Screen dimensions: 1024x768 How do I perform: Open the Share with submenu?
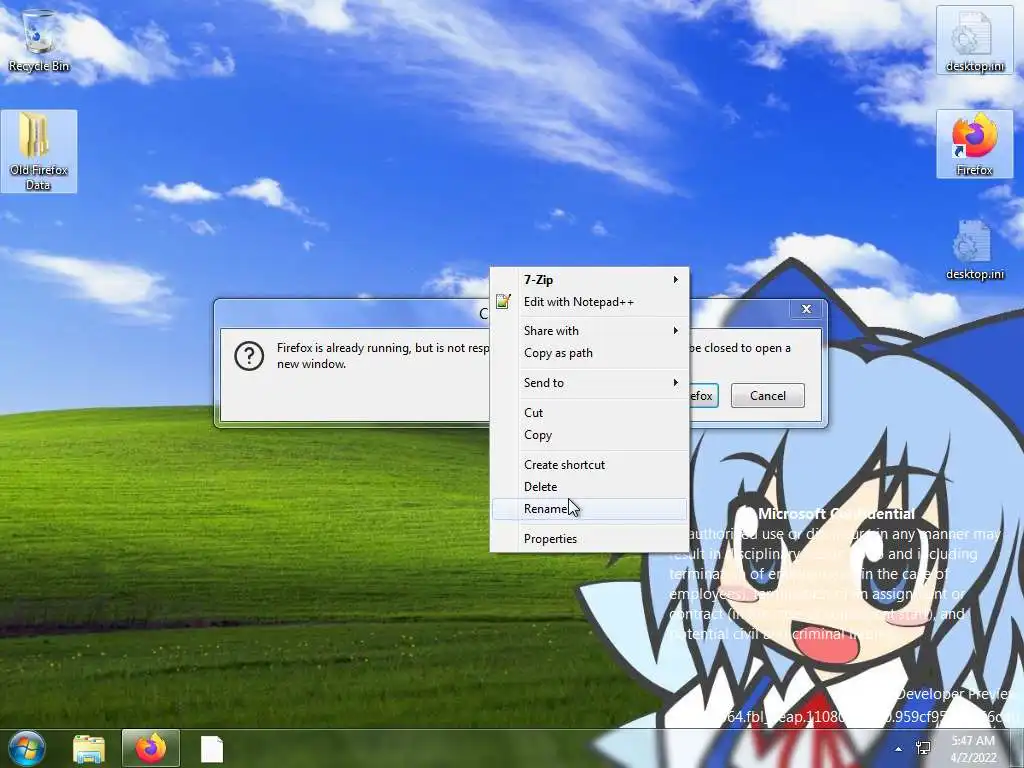tap(590, 330)
